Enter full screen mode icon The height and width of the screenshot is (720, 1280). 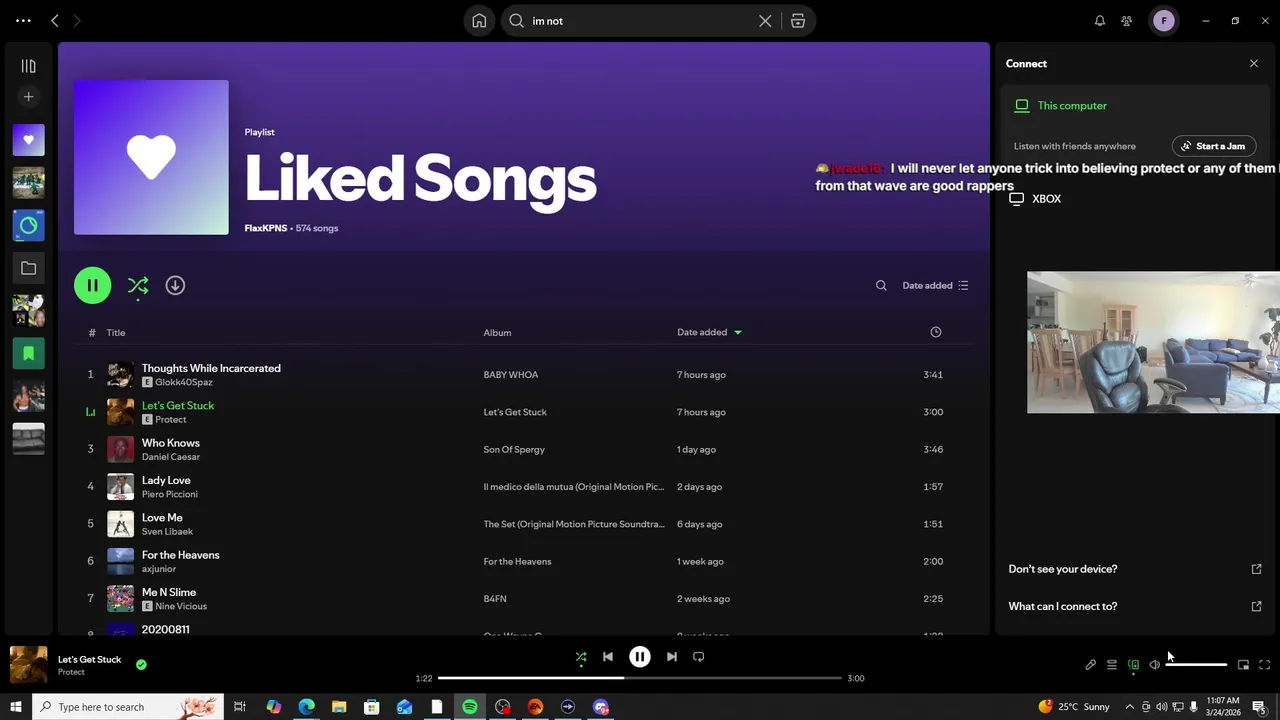tap(1264, 665)
